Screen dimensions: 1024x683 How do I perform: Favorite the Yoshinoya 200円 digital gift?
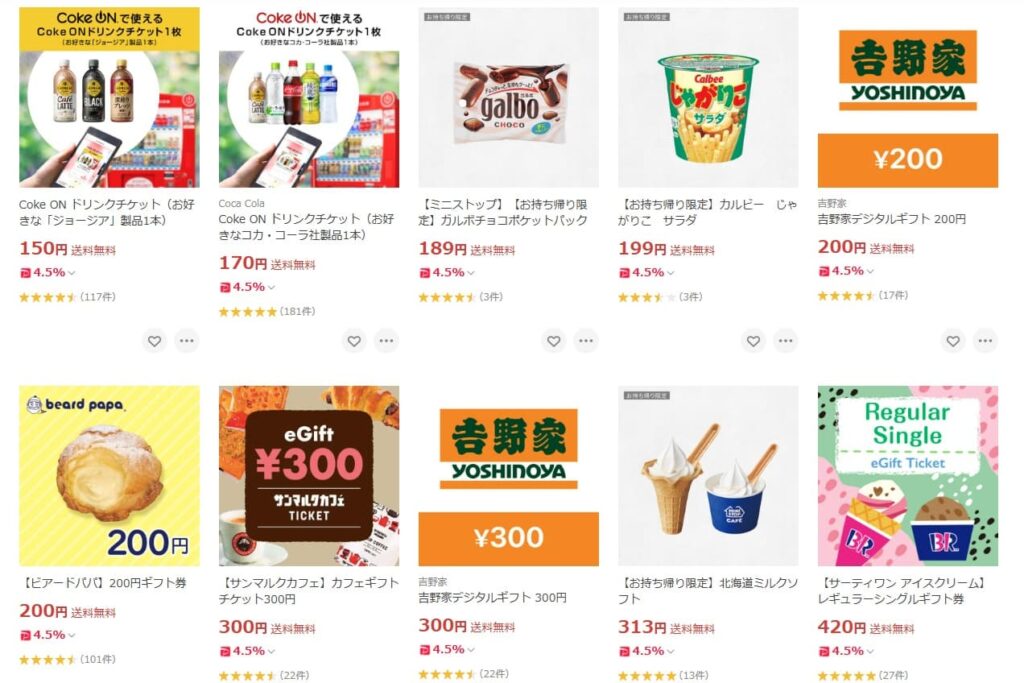tap(953, 341)
